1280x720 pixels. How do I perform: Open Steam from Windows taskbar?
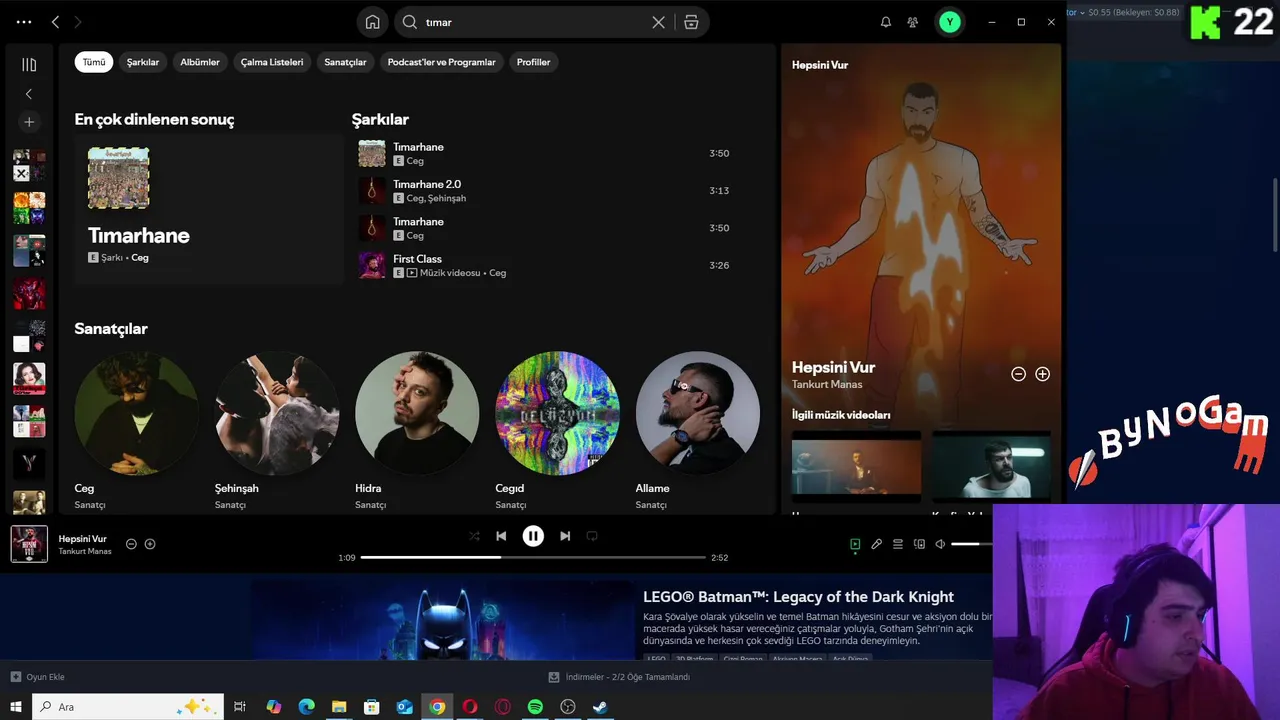point(600,707)
